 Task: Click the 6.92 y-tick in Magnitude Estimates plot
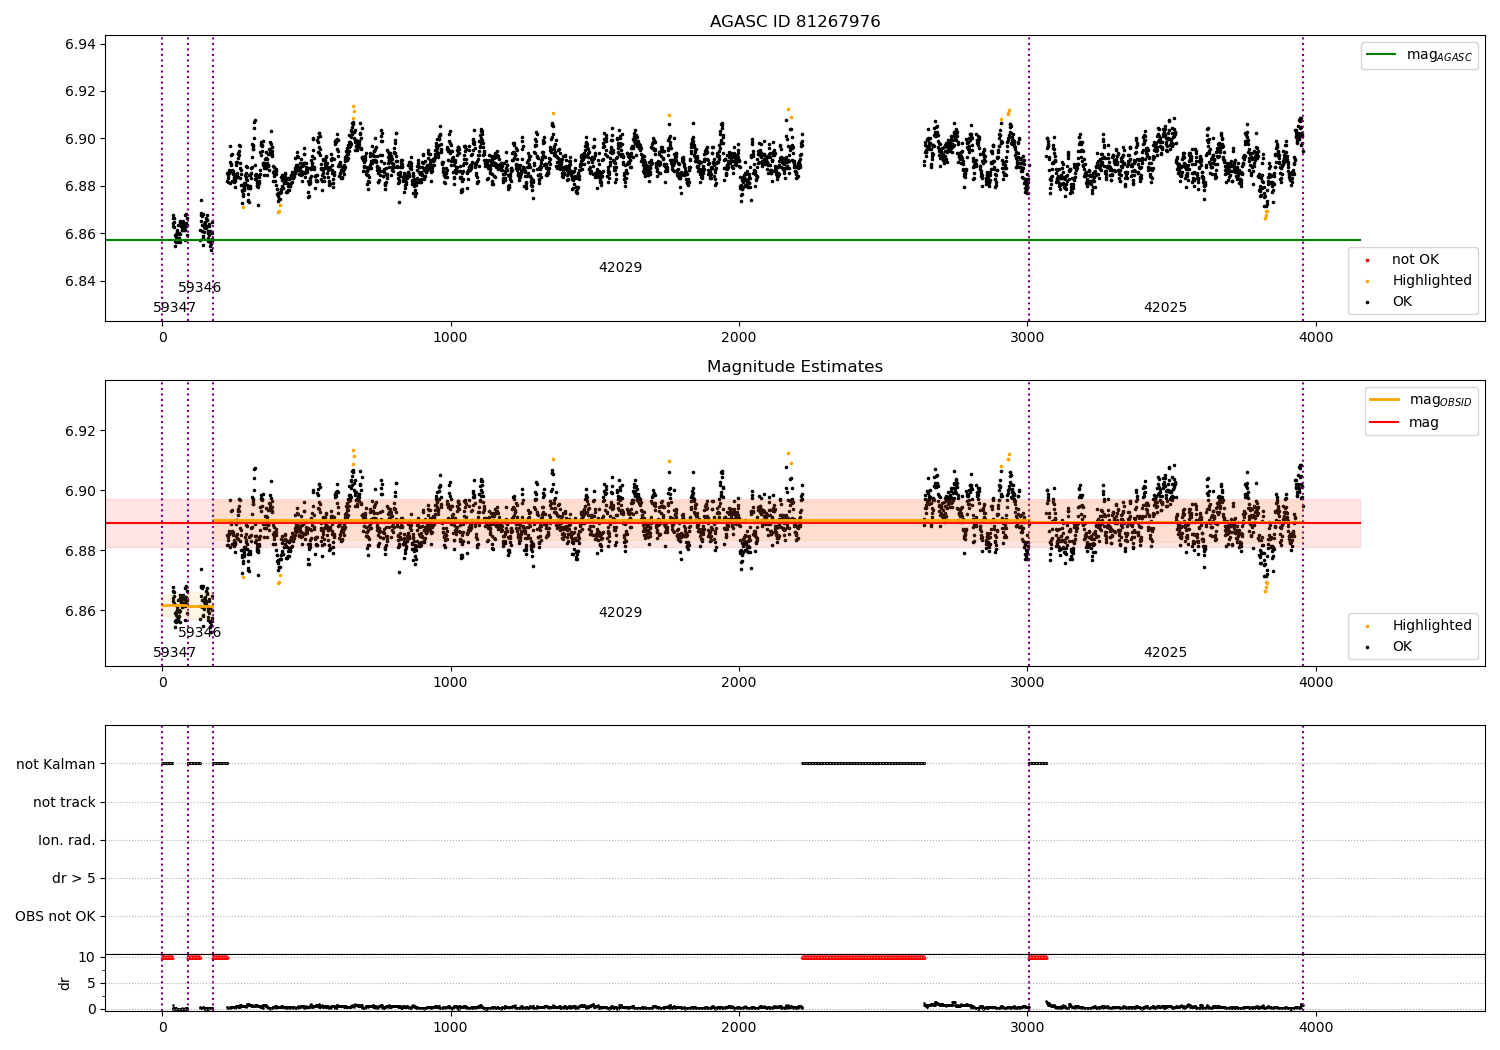80,432
